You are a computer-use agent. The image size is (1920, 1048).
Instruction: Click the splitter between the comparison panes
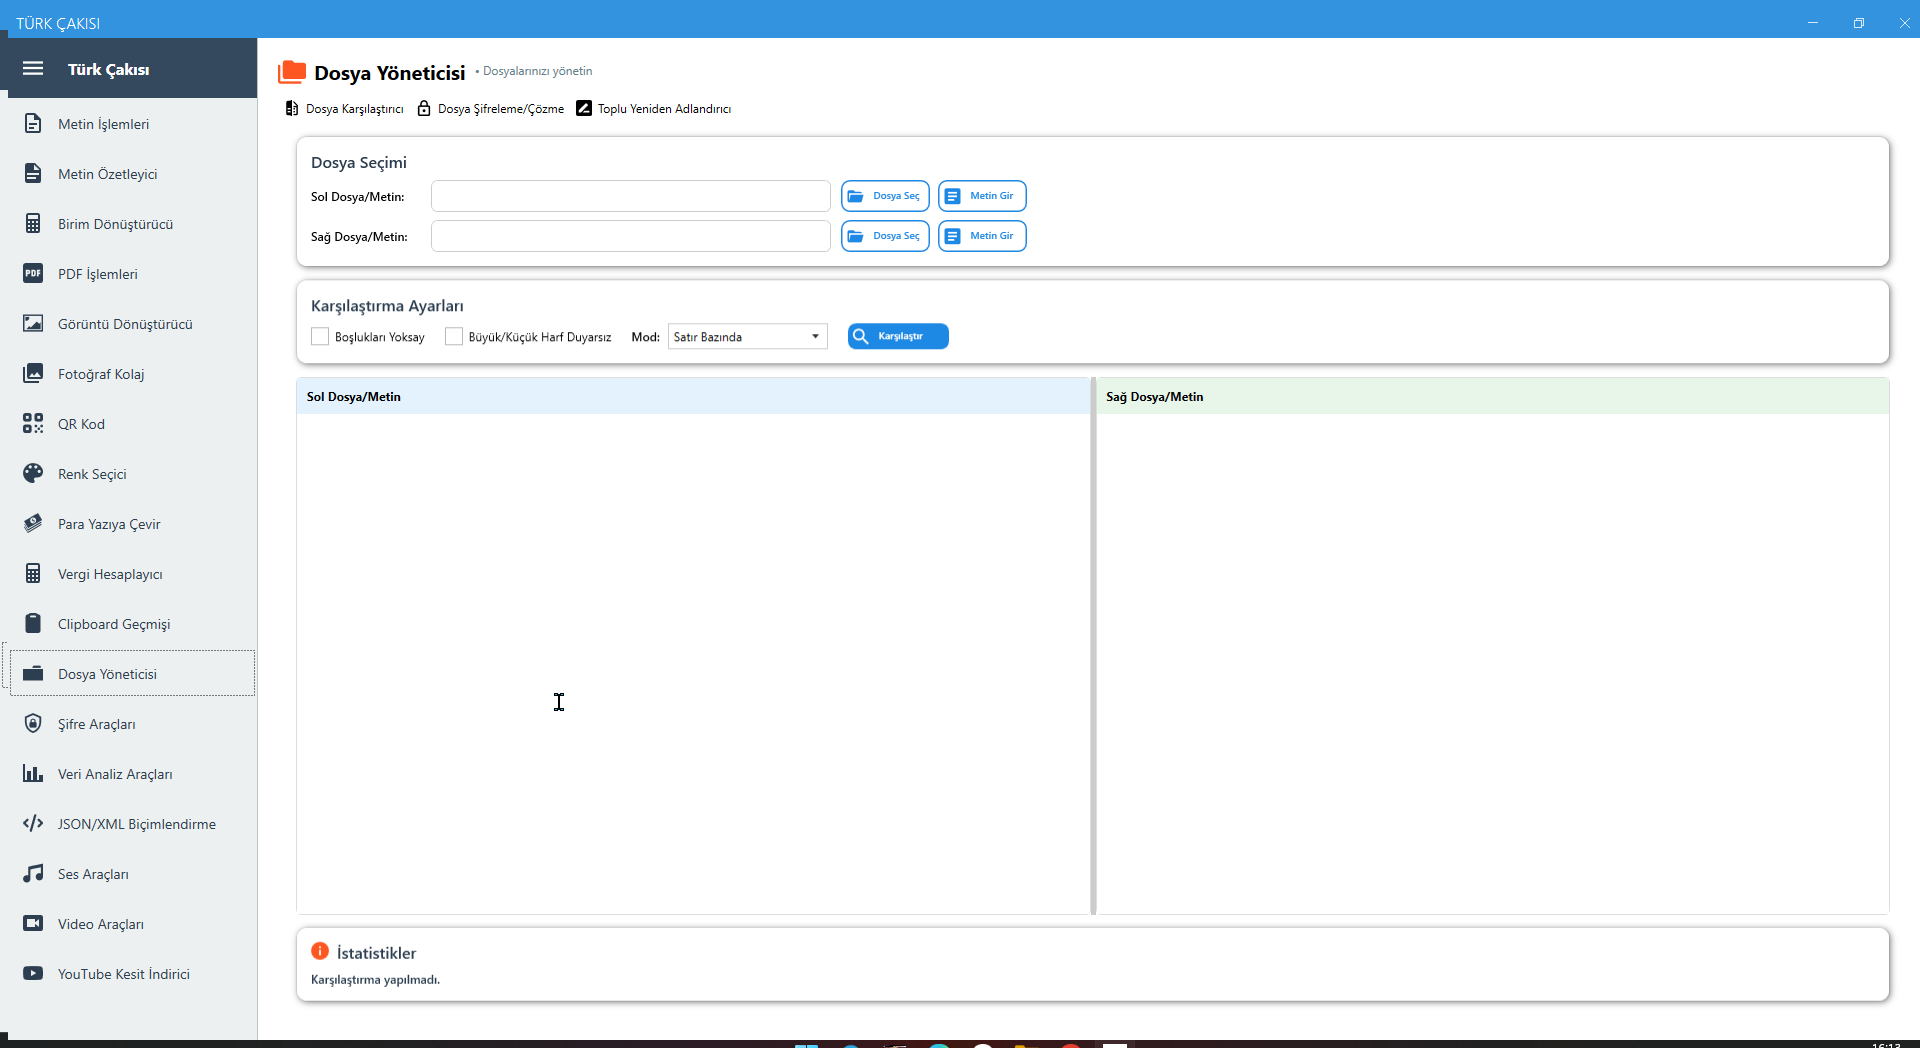click(1093, 646)
